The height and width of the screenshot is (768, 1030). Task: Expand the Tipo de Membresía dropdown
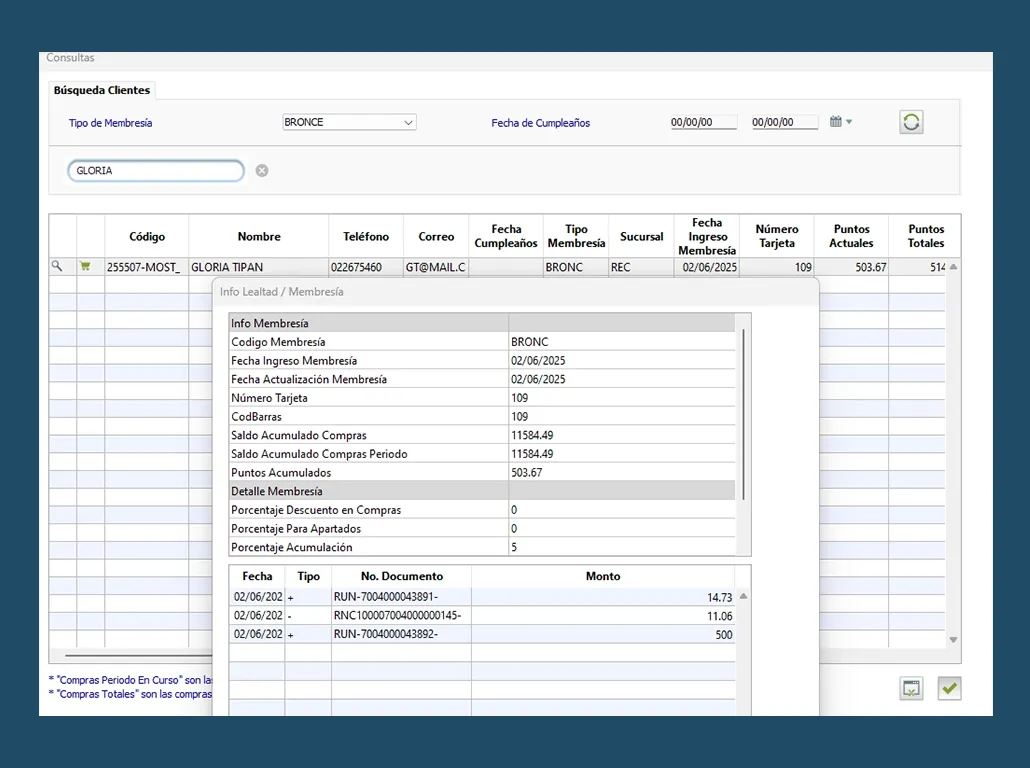tap(408, 123)
